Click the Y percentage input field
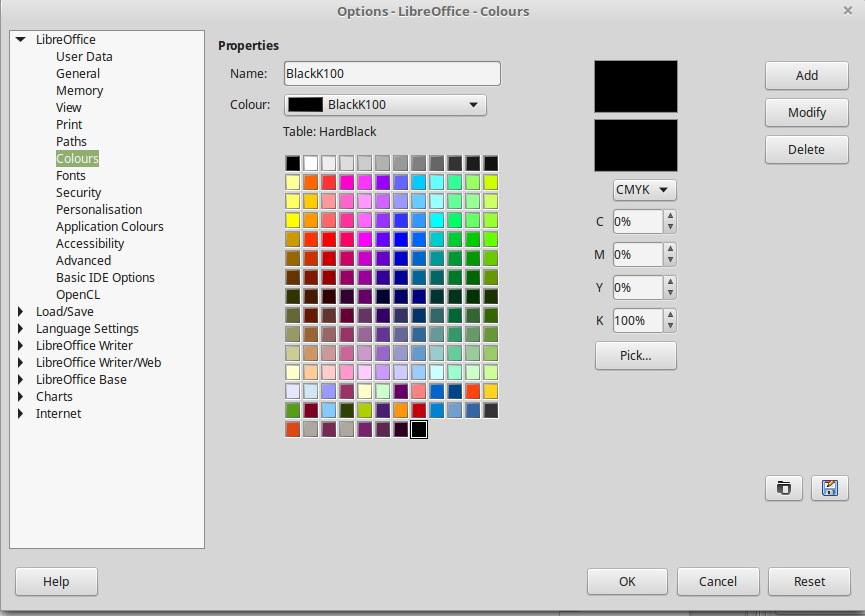Screen dimensions: 865x616 638,288
